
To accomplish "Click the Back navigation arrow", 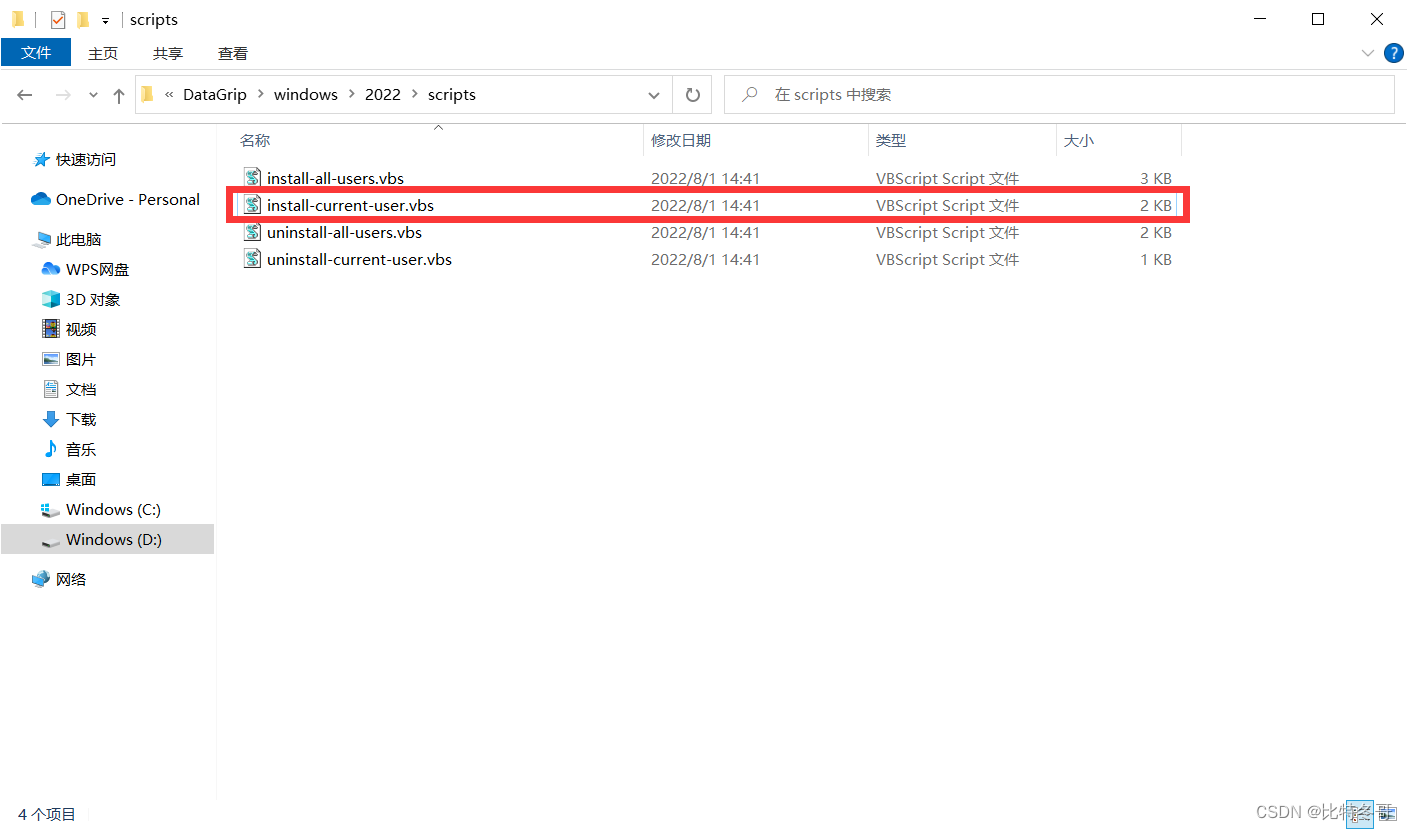I will (x=25, y=95).
